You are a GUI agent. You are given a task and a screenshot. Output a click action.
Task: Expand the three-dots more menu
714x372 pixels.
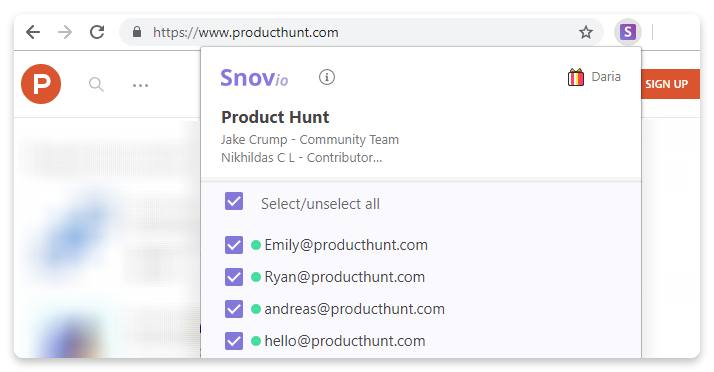coord(140,85)
